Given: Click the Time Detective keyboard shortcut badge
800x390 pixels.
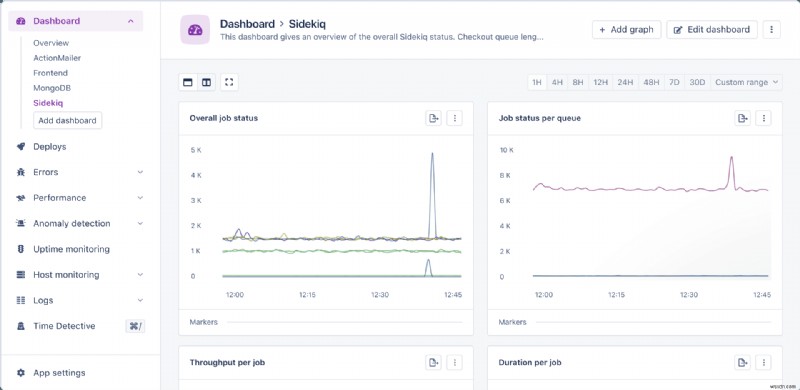Looking at the screenshot, I should click(x=135, y=326).
